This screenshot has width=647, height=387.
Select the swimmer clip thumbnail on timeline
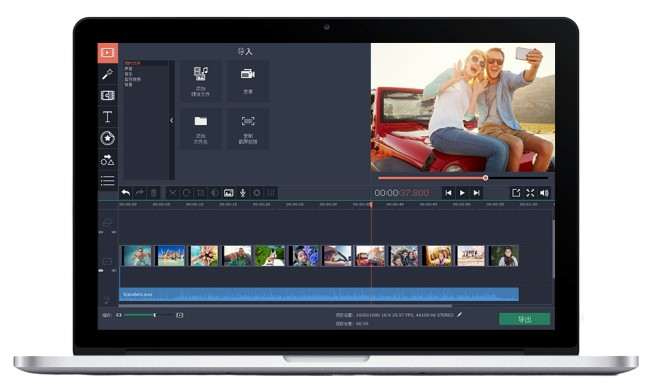[137, 256]
